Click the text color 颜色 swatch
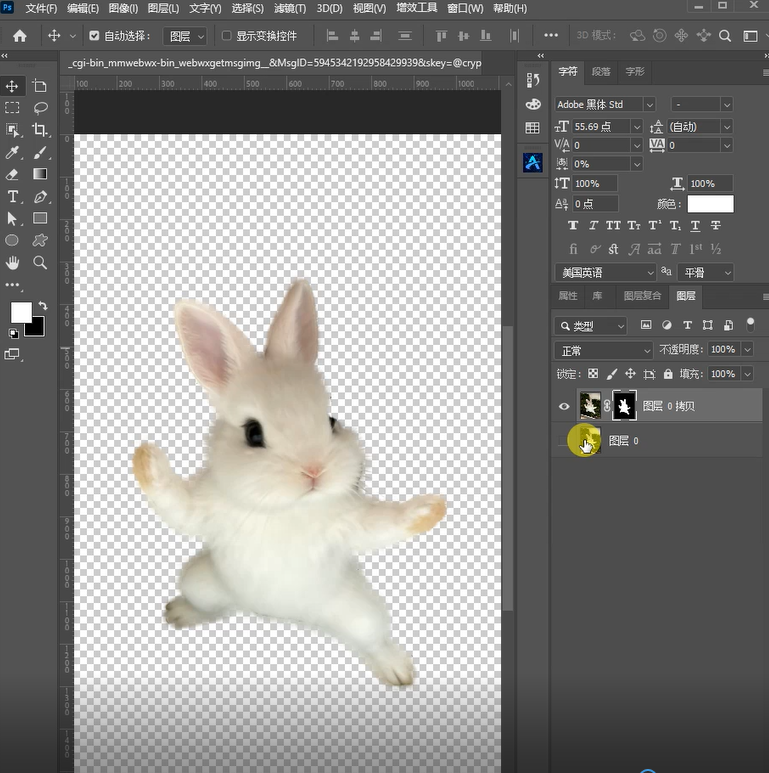Viewport: 769px width, 773px height. [x=710, y=204]
